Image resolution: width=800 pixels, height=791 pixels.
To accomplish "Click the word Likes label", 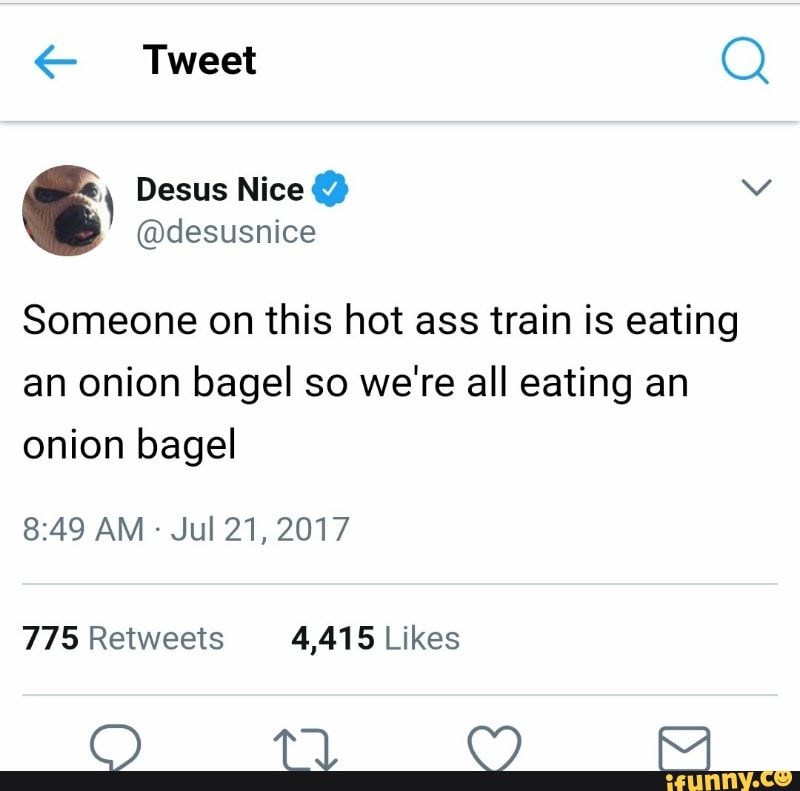I will tap(422, 638).
